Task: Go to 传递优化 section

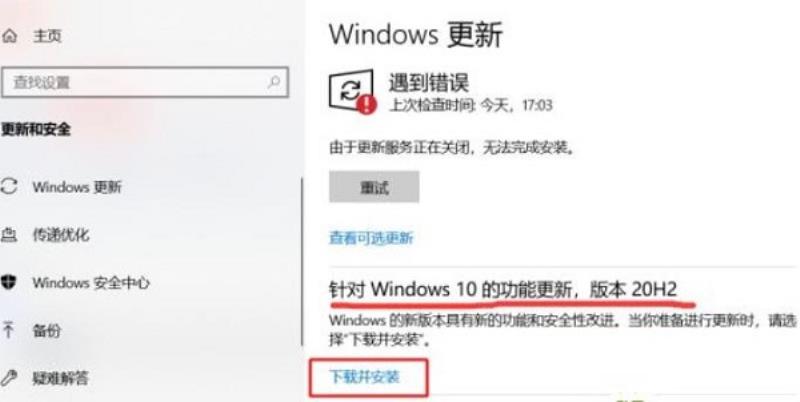Action: coord(61,235)
